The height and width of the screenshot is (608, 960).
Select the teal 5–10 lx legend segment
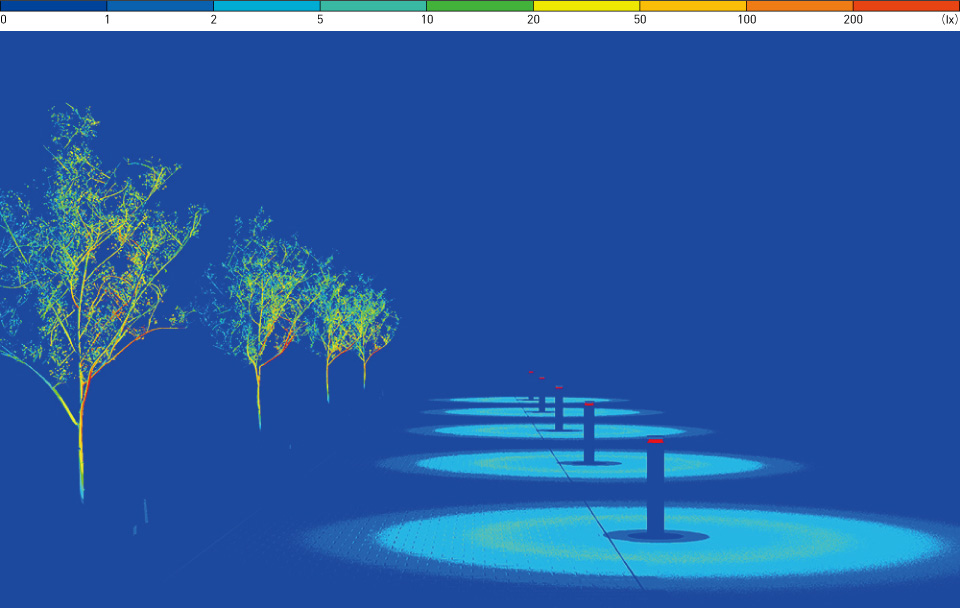(373, 6)
